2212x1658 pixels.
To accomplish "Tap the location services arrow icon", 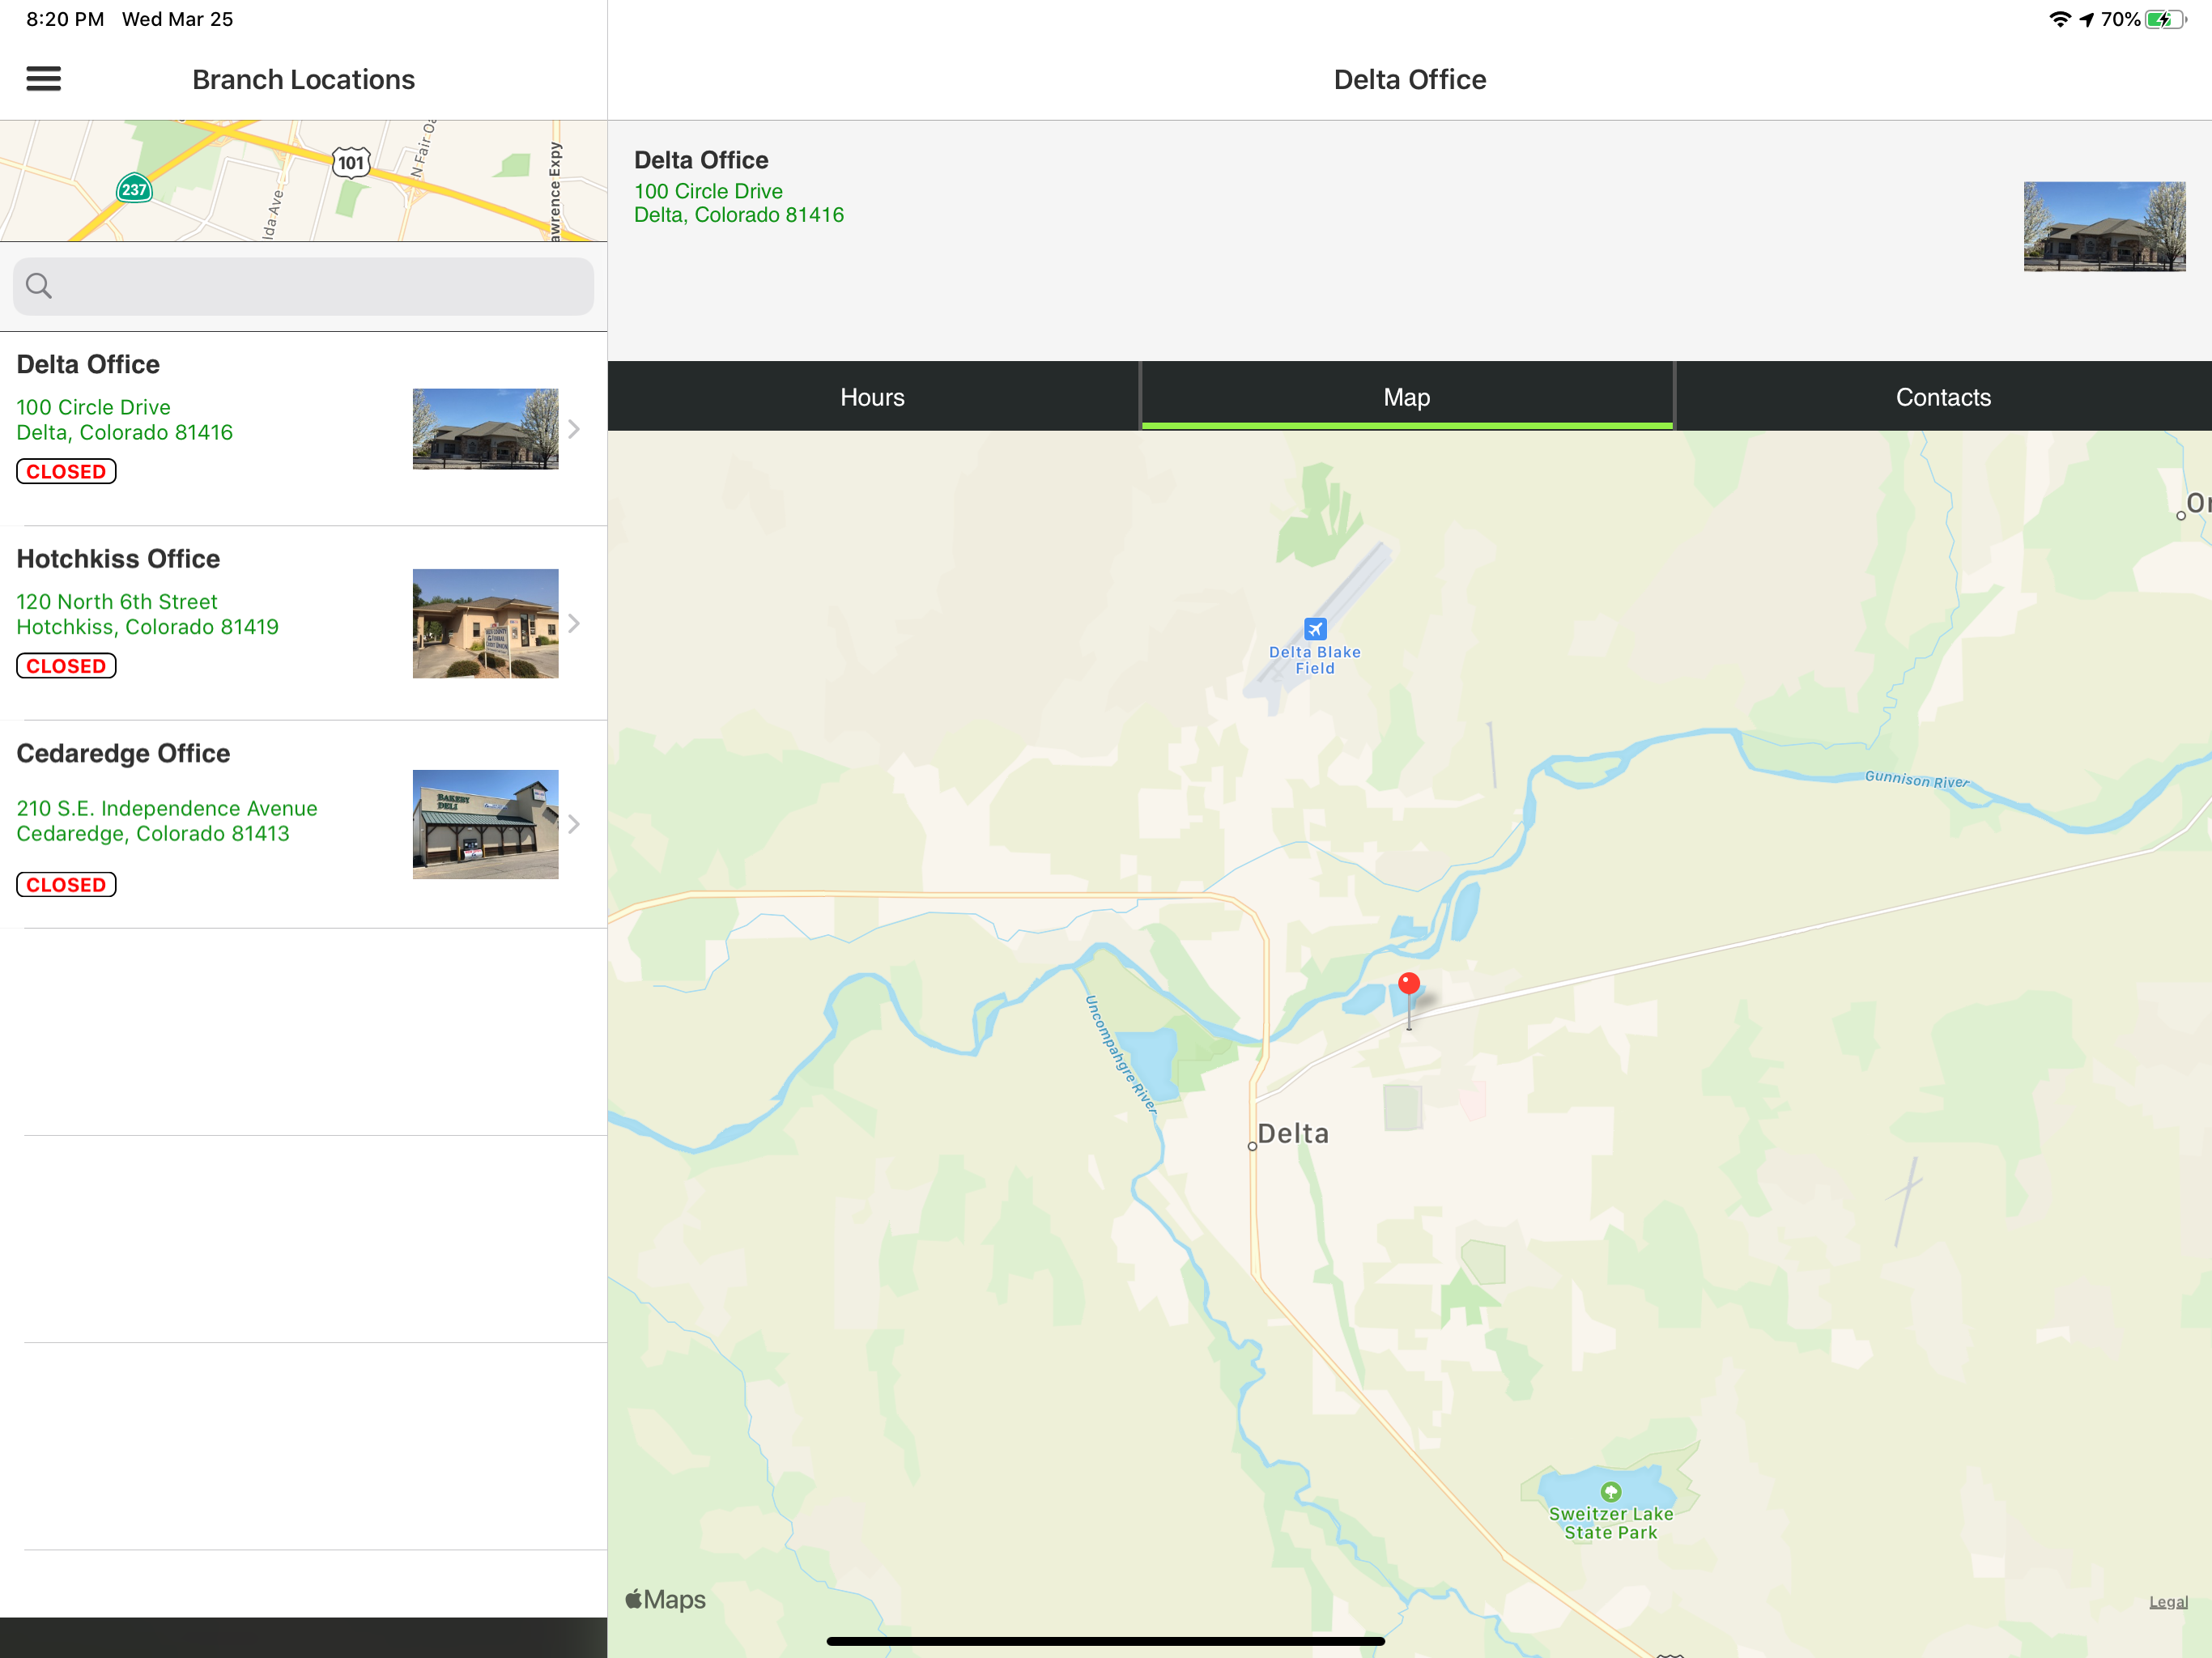I will [x=2087, y=19].
